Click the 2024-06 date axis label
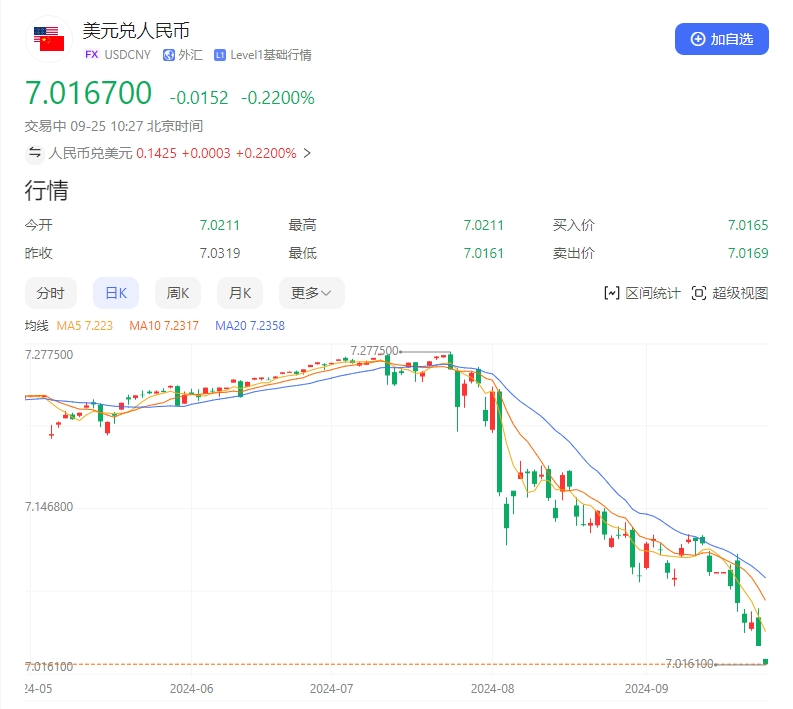The image size is (793, 709). click(x=191, y=689)
